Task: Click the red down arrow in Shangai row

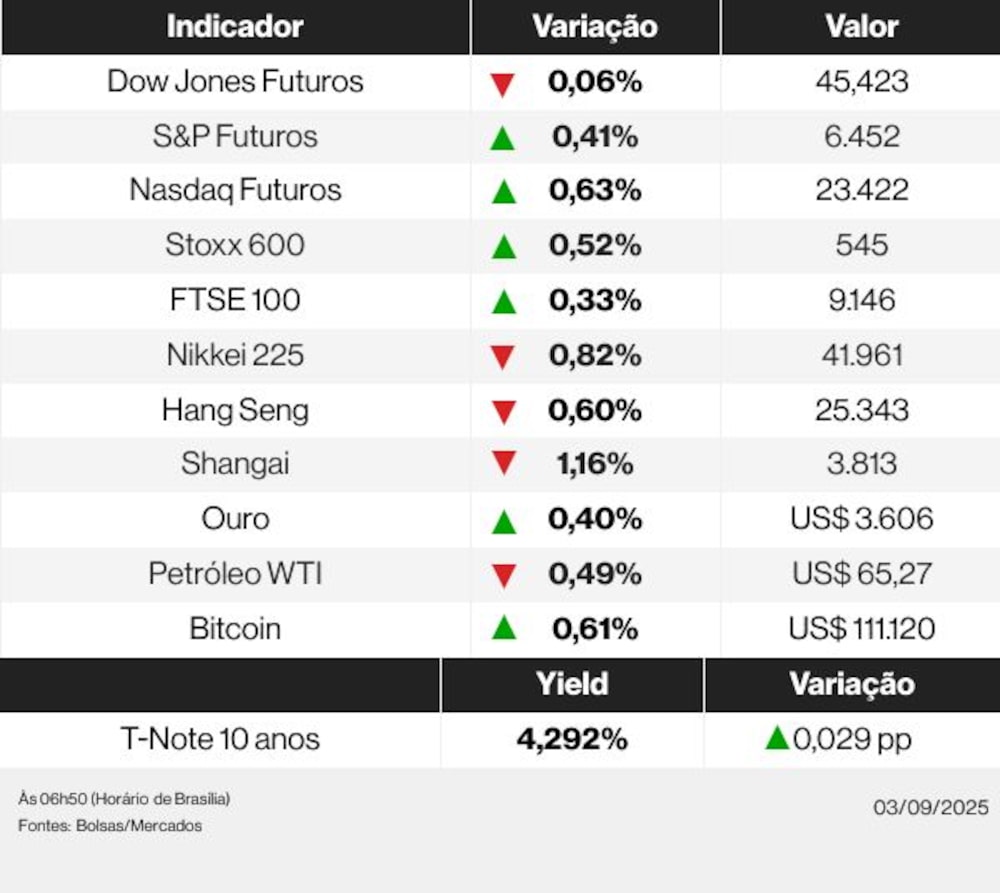Action: [x=504, y=464]
